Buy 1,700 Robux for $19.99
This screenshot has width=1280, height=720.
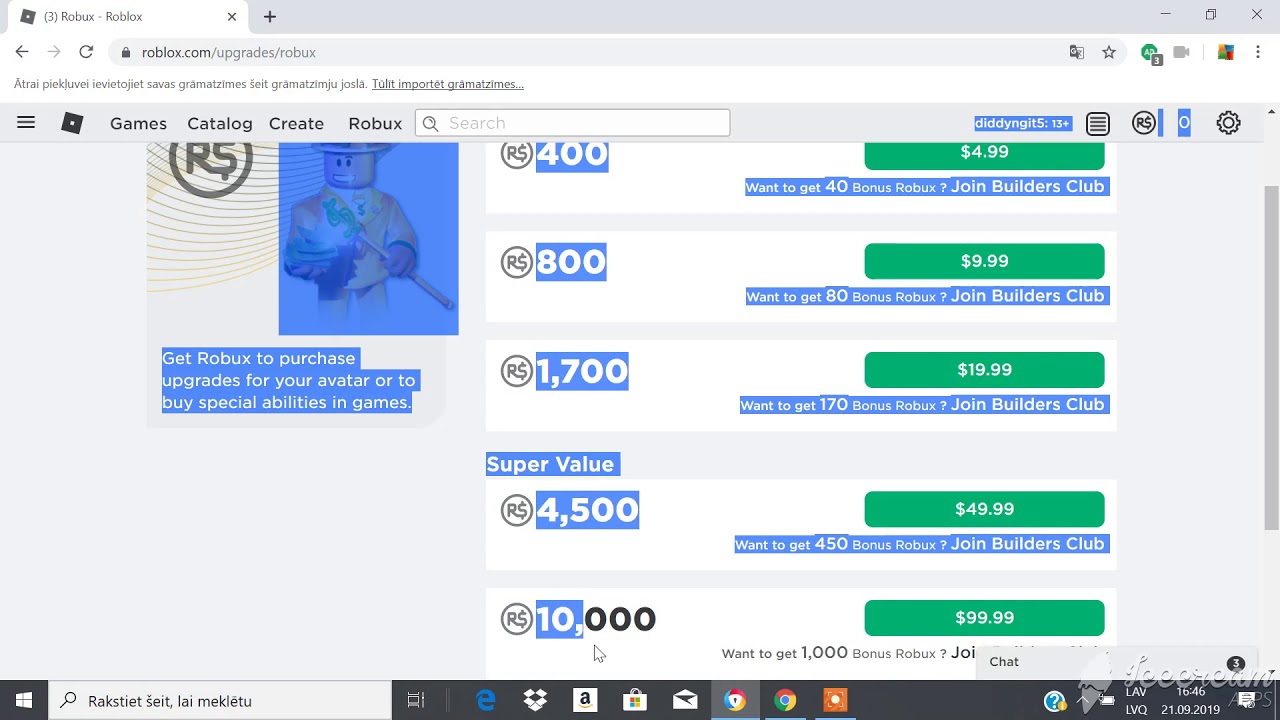[984, 370]
